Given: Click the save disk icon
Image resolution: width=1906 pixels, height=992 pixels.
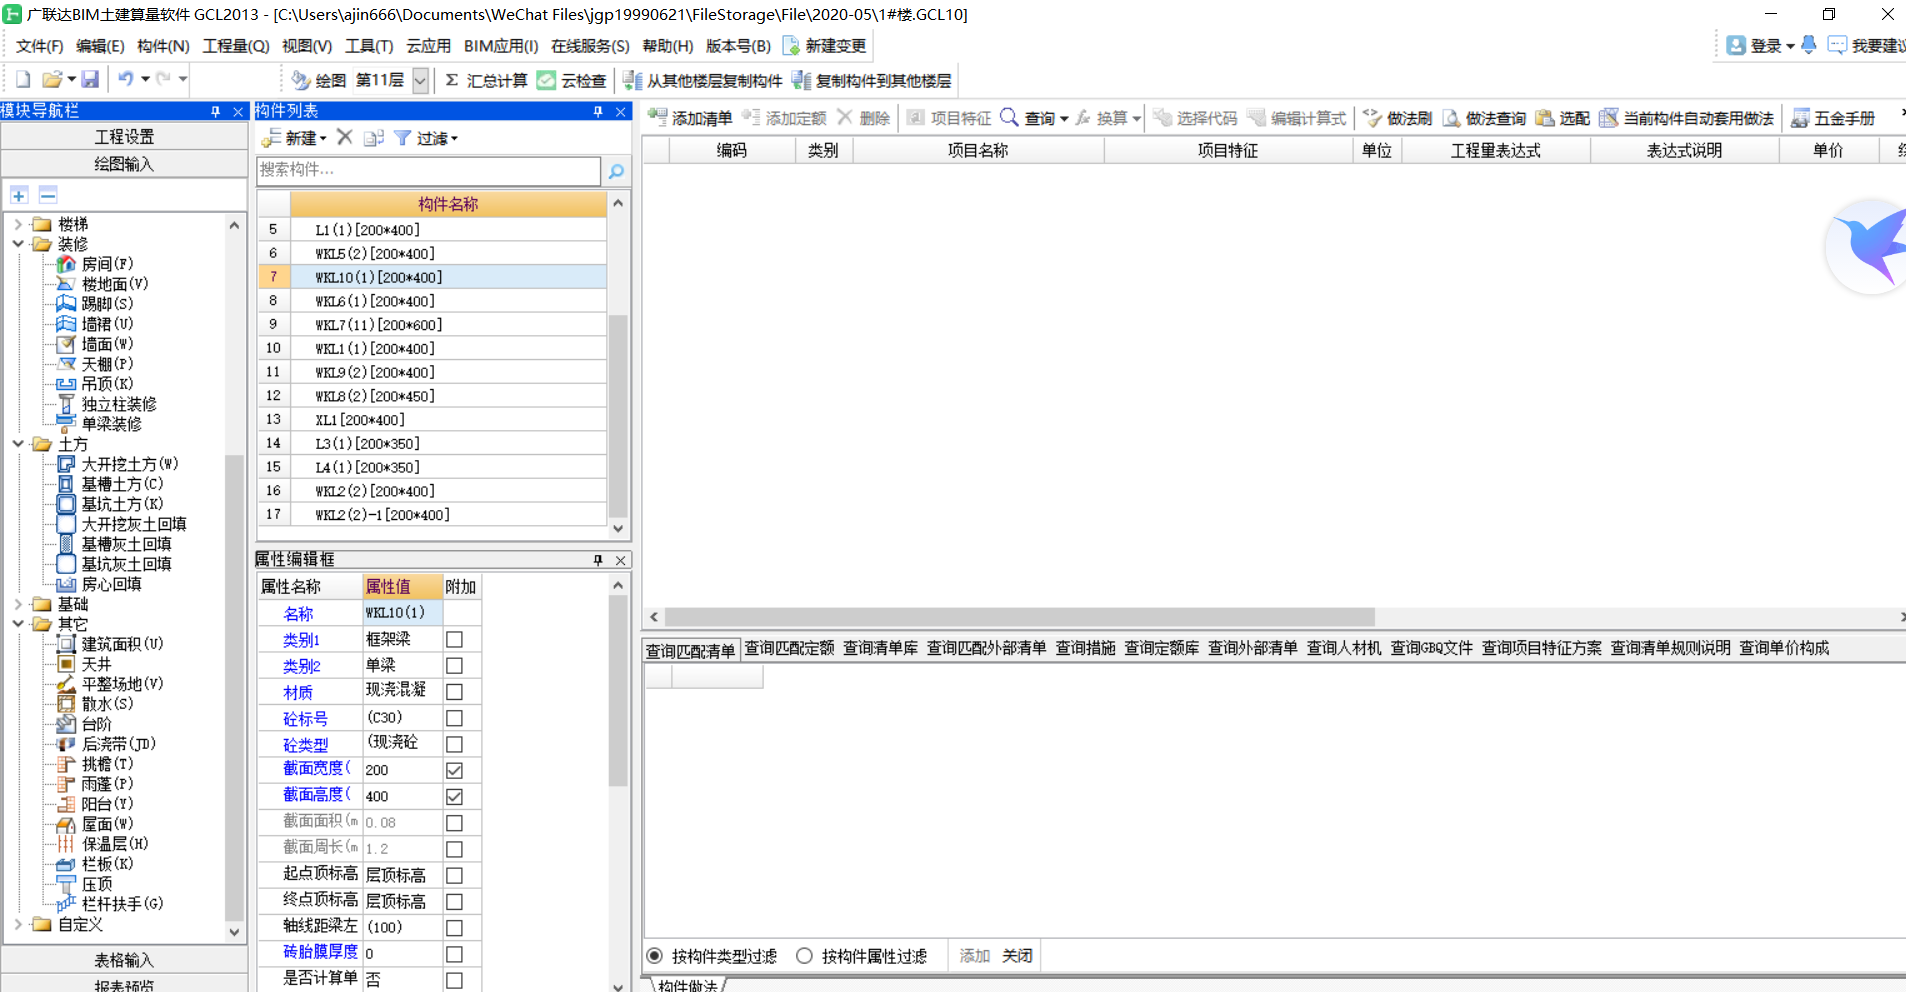Looking at the screenshot, I should (x=90, y=79).
